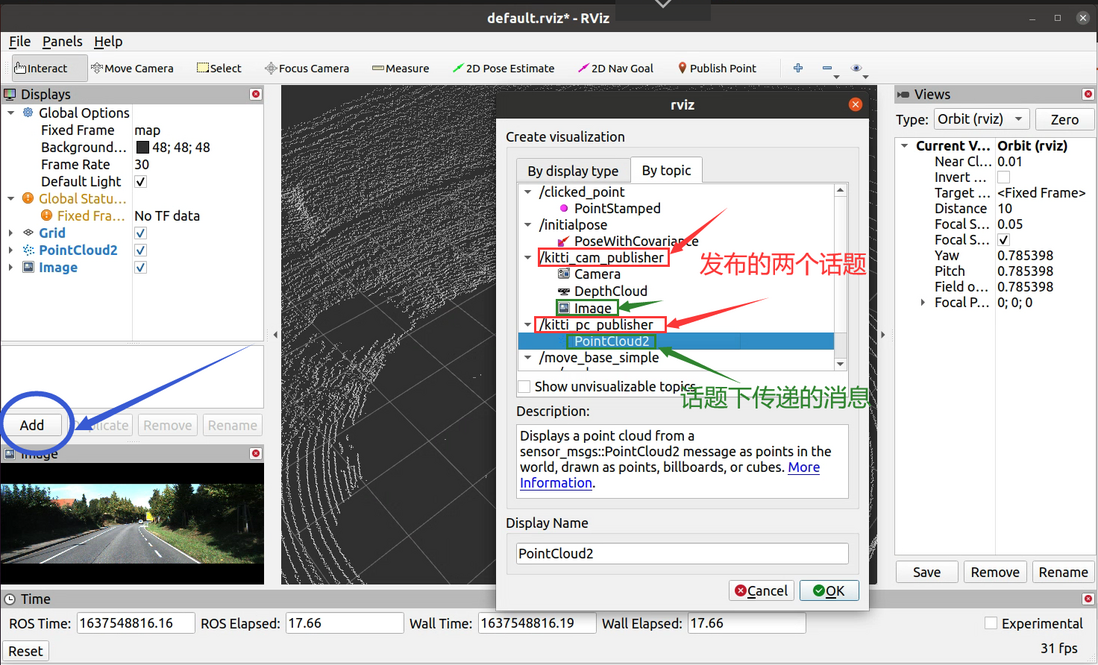This screenshot has height=665, width=1098.
Task: Toggle the Invert checkbox in Views
Action: tap(1003, 177)
